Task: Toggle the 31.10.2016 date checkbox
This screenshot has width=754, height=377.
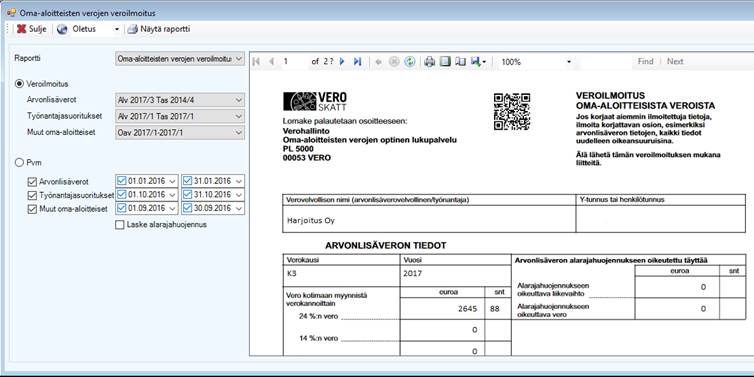Action: (x=188, y=195)
